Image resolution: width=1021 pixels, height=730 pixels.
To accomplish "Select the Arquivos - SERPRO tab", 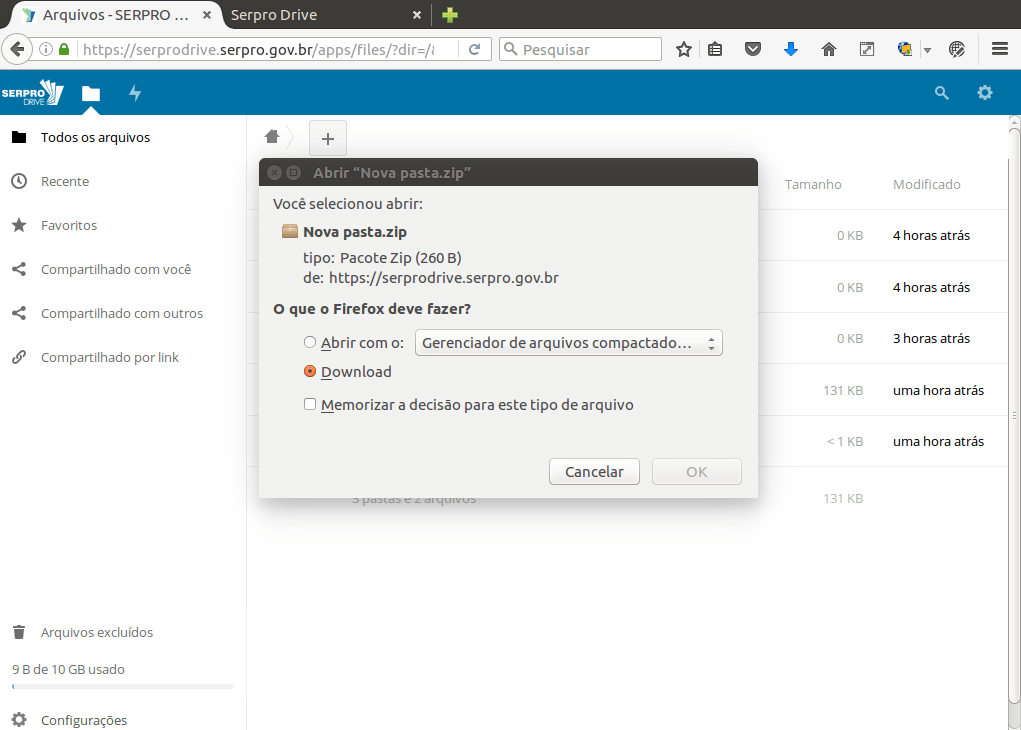I will click(116, 15).
